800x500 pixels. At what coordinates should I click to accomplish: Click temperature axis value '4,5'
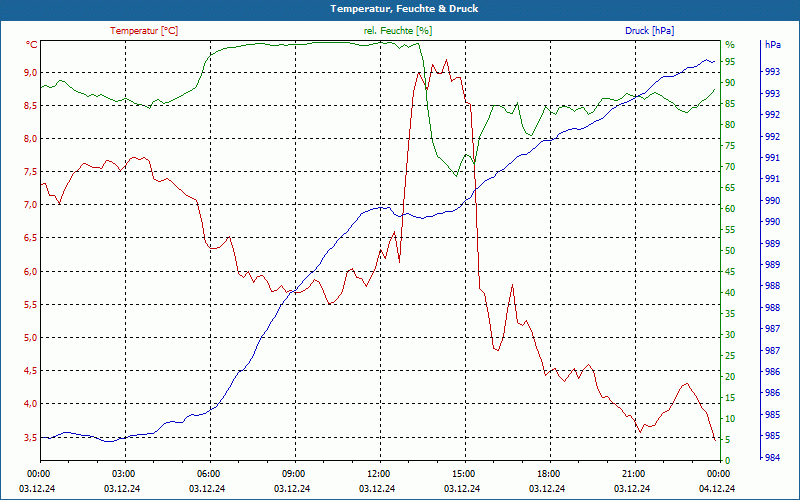(x=31, y=370)
